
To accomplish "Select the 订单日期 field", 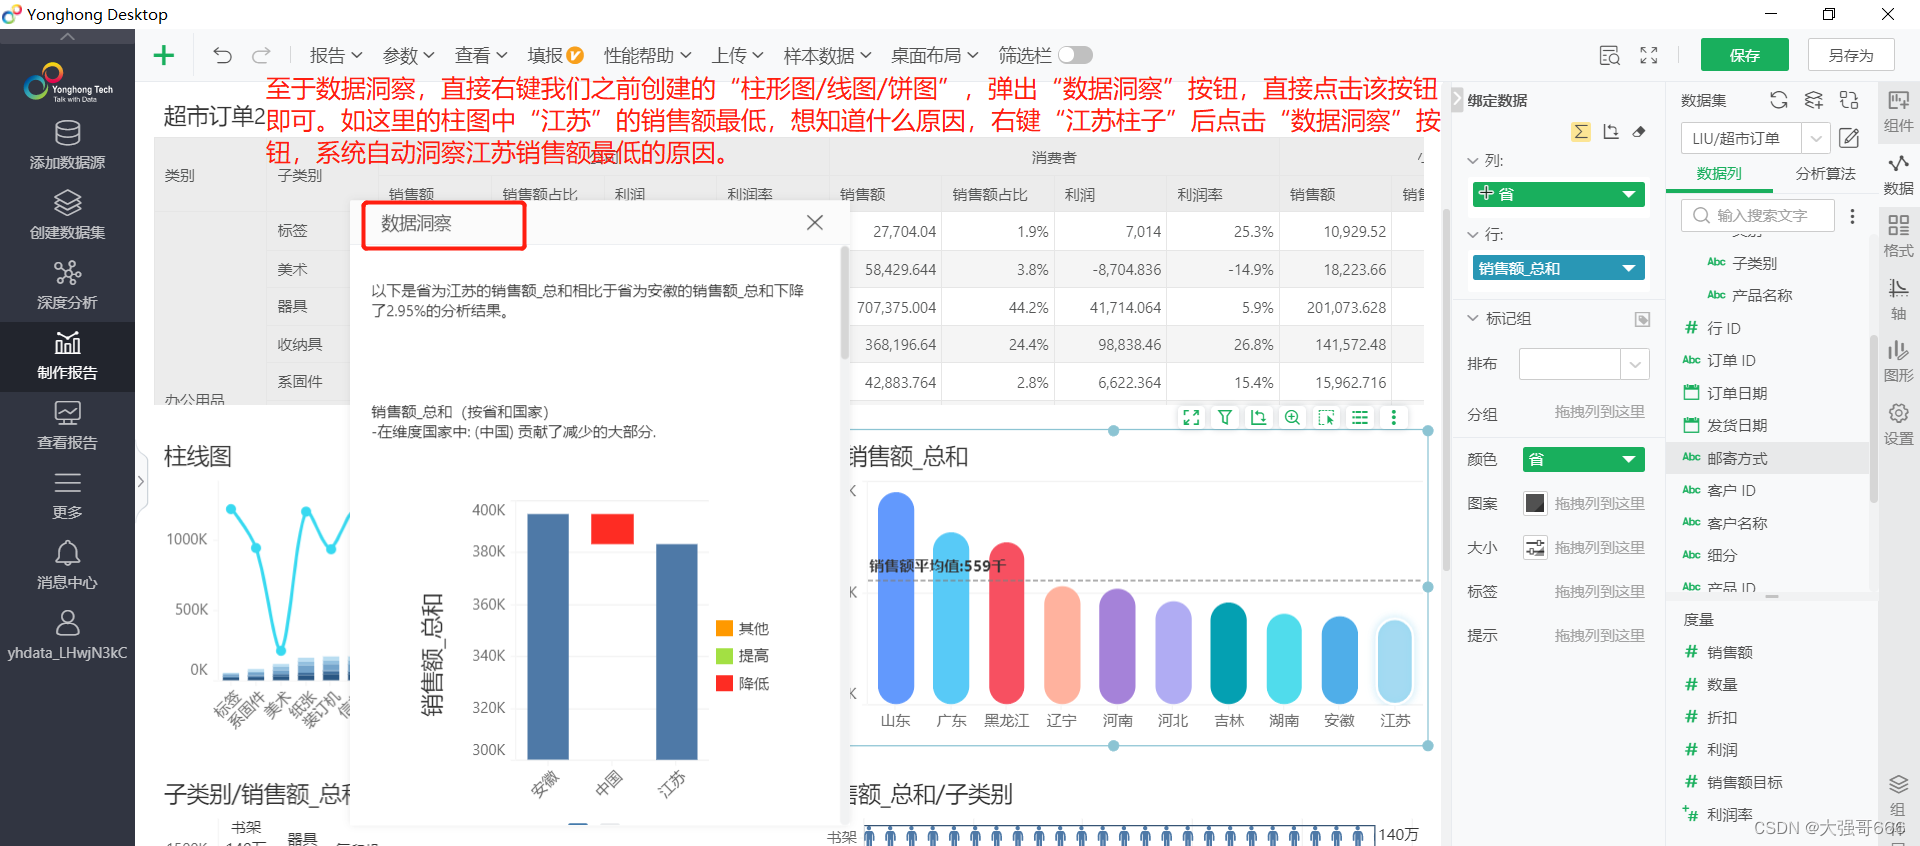I will coord(1736,393).
